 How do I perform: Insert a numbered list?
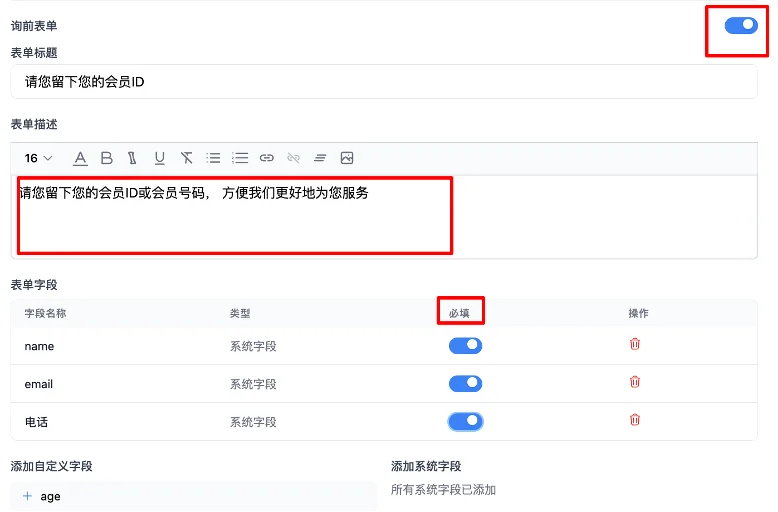click(x=240, y=158)
